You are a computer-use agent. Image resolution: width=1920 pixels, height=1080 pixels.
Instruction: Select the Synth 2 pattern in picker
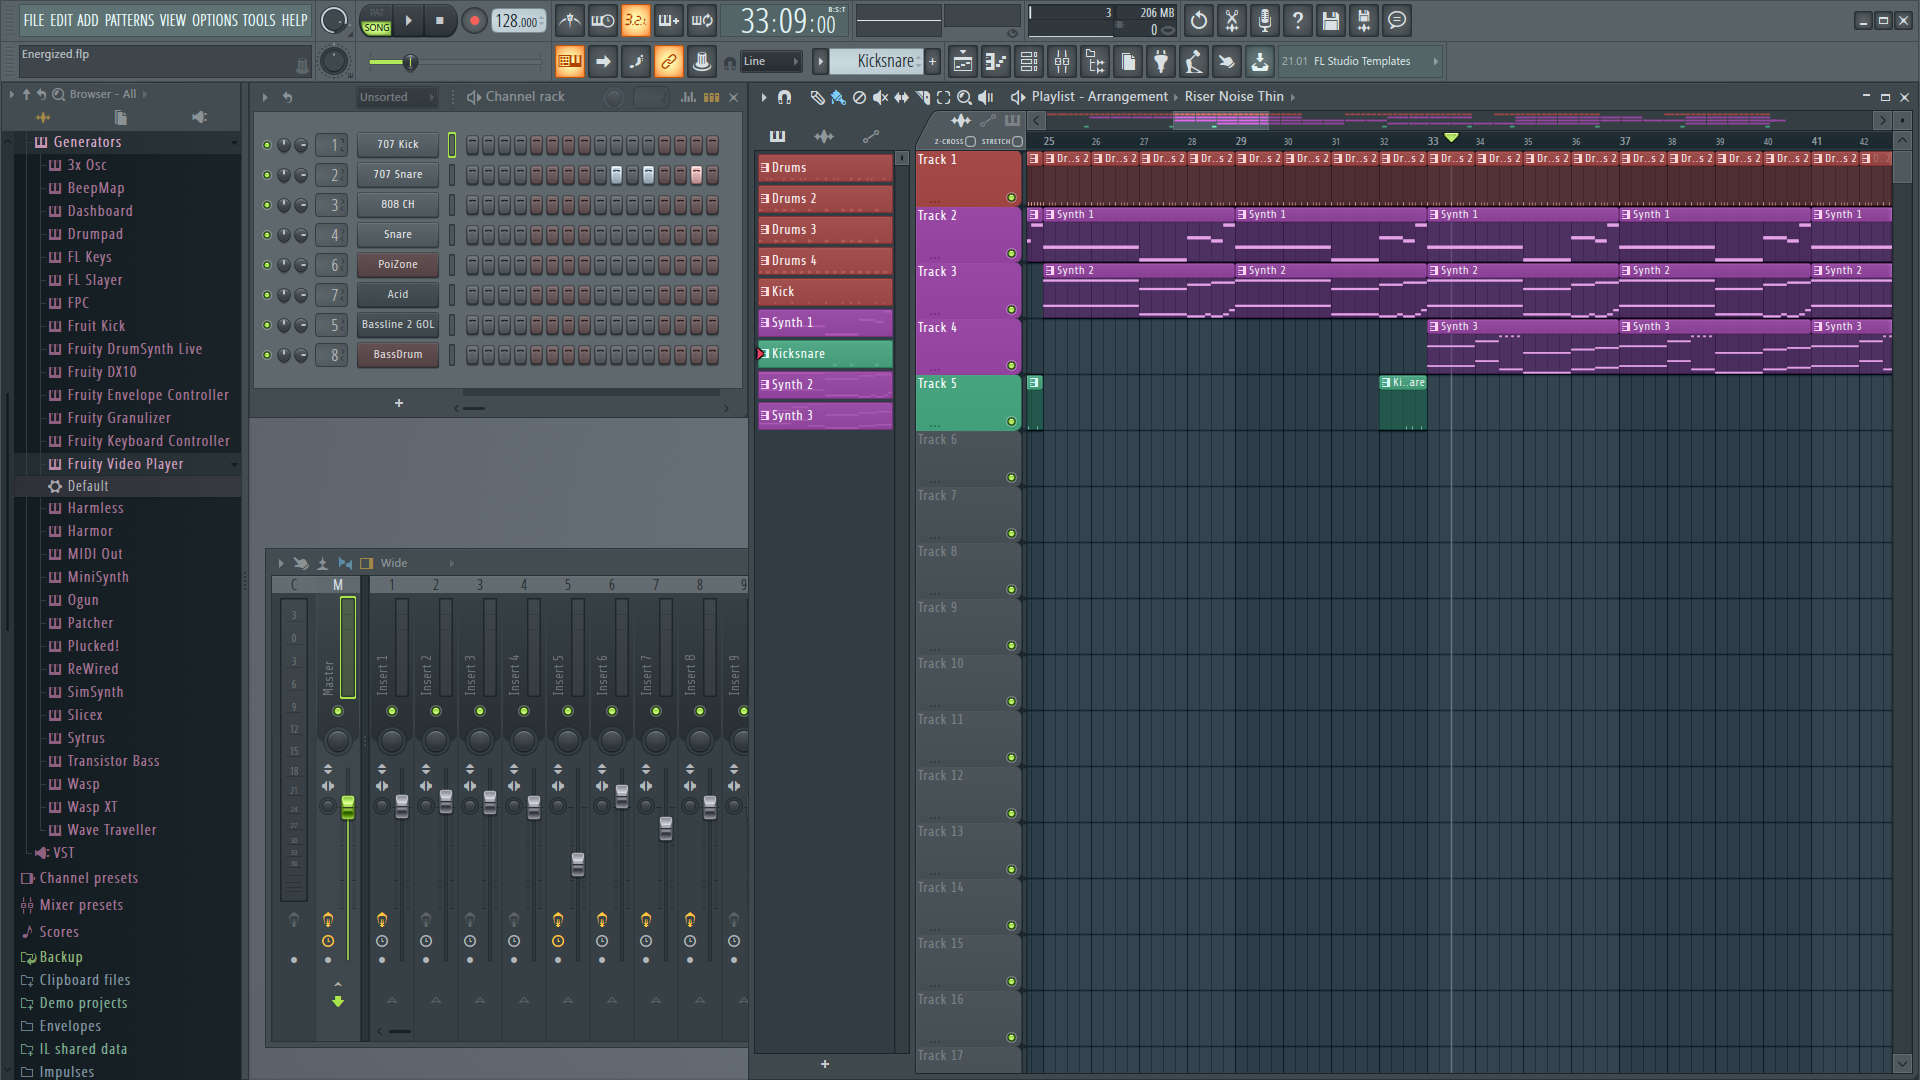(825, 385)
